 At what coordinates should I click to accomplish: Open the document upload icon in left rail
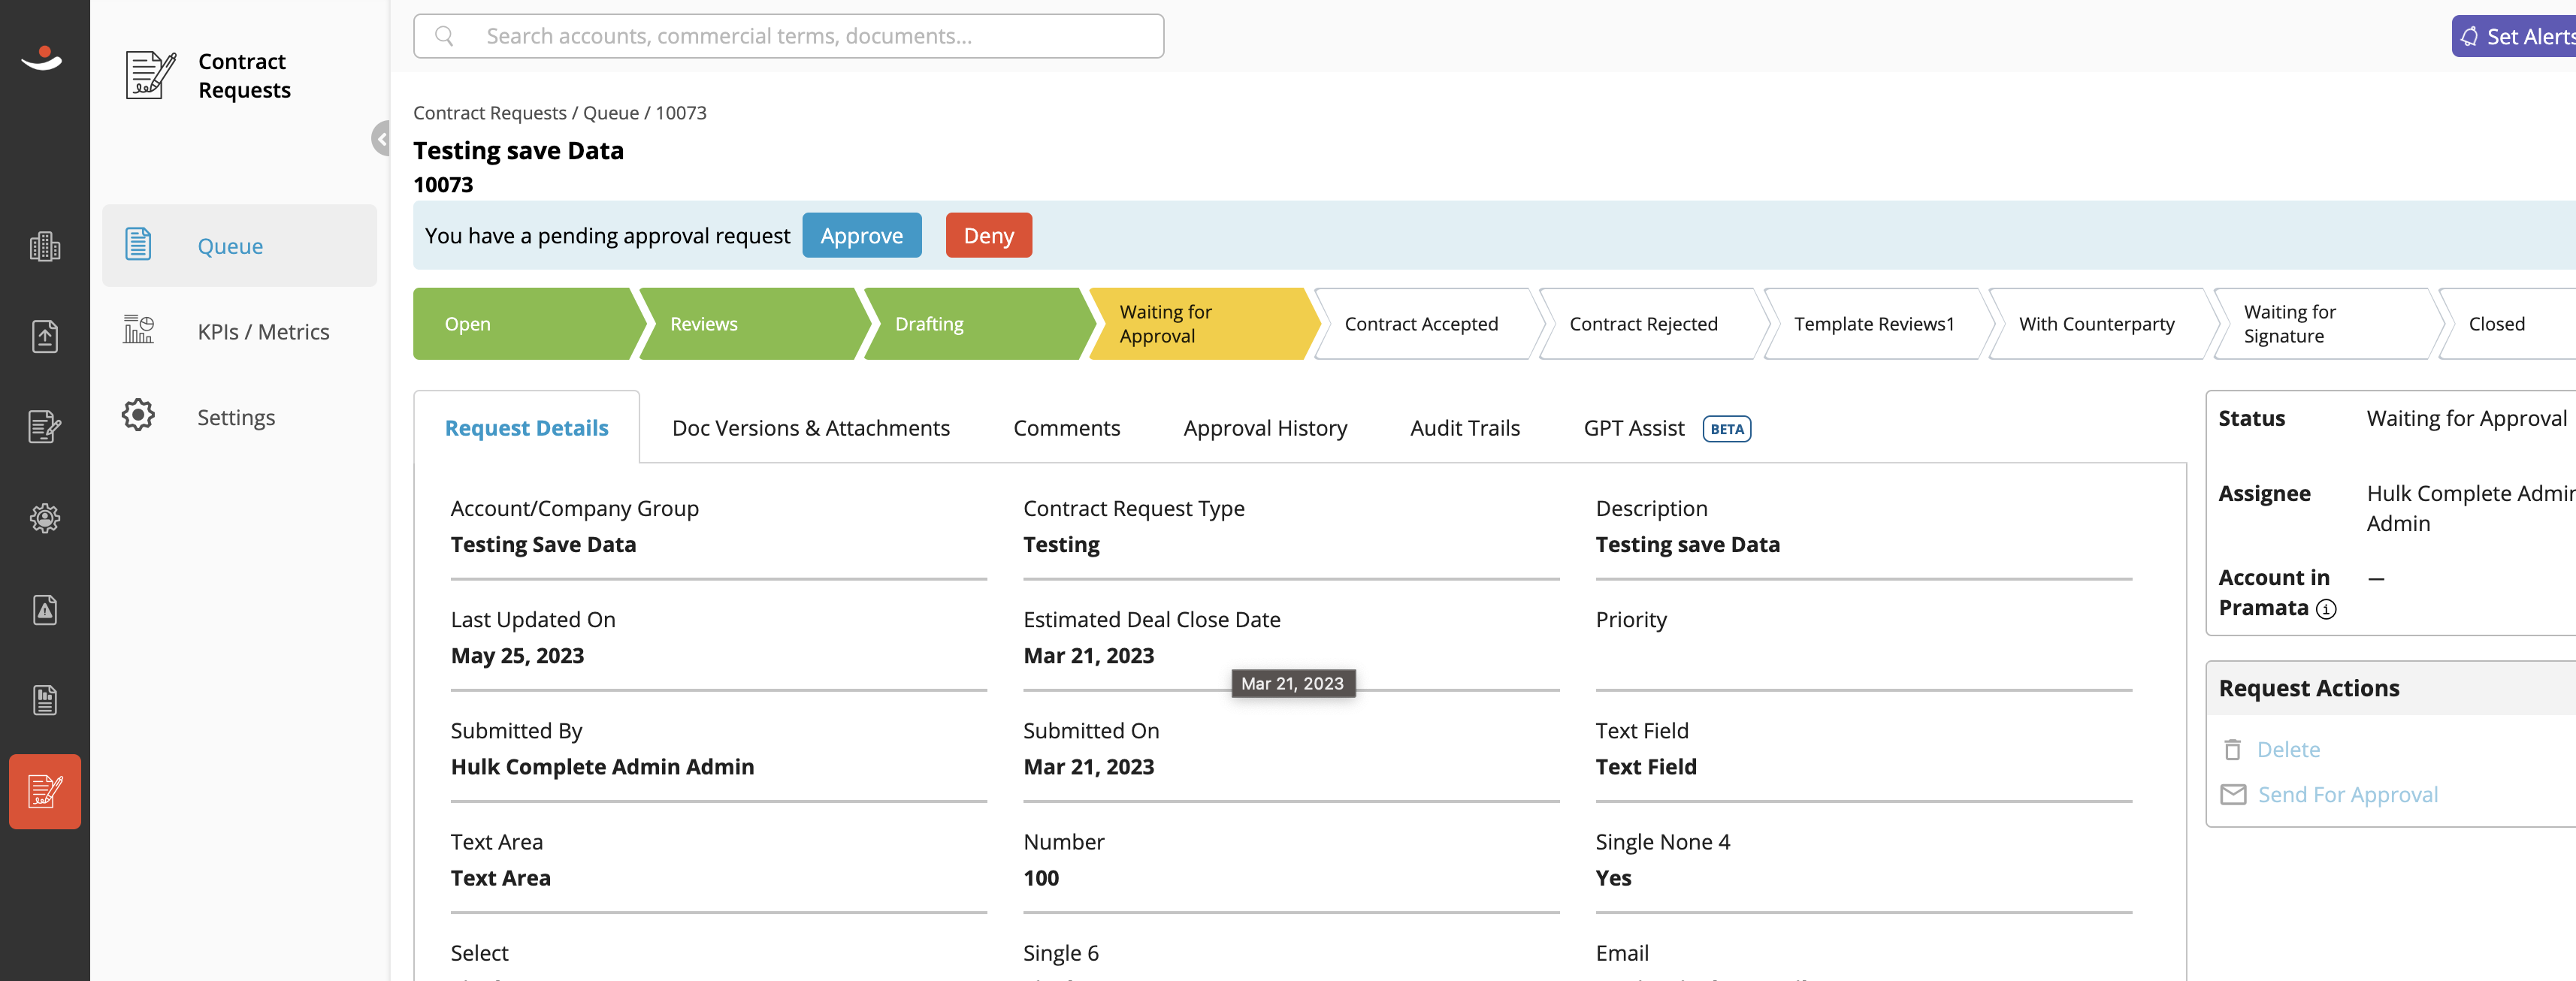pos(44,336)
